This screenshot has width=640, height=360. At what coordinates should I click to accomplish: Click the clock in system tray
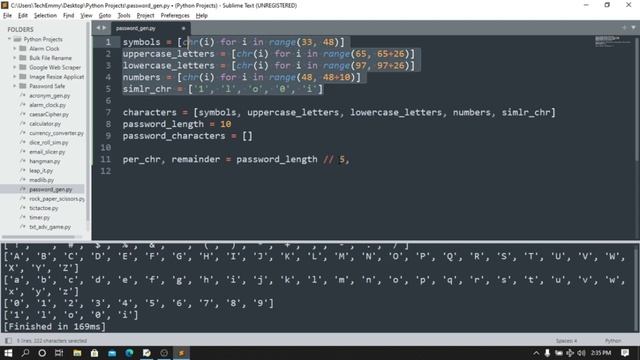click(x=600, y=353)
